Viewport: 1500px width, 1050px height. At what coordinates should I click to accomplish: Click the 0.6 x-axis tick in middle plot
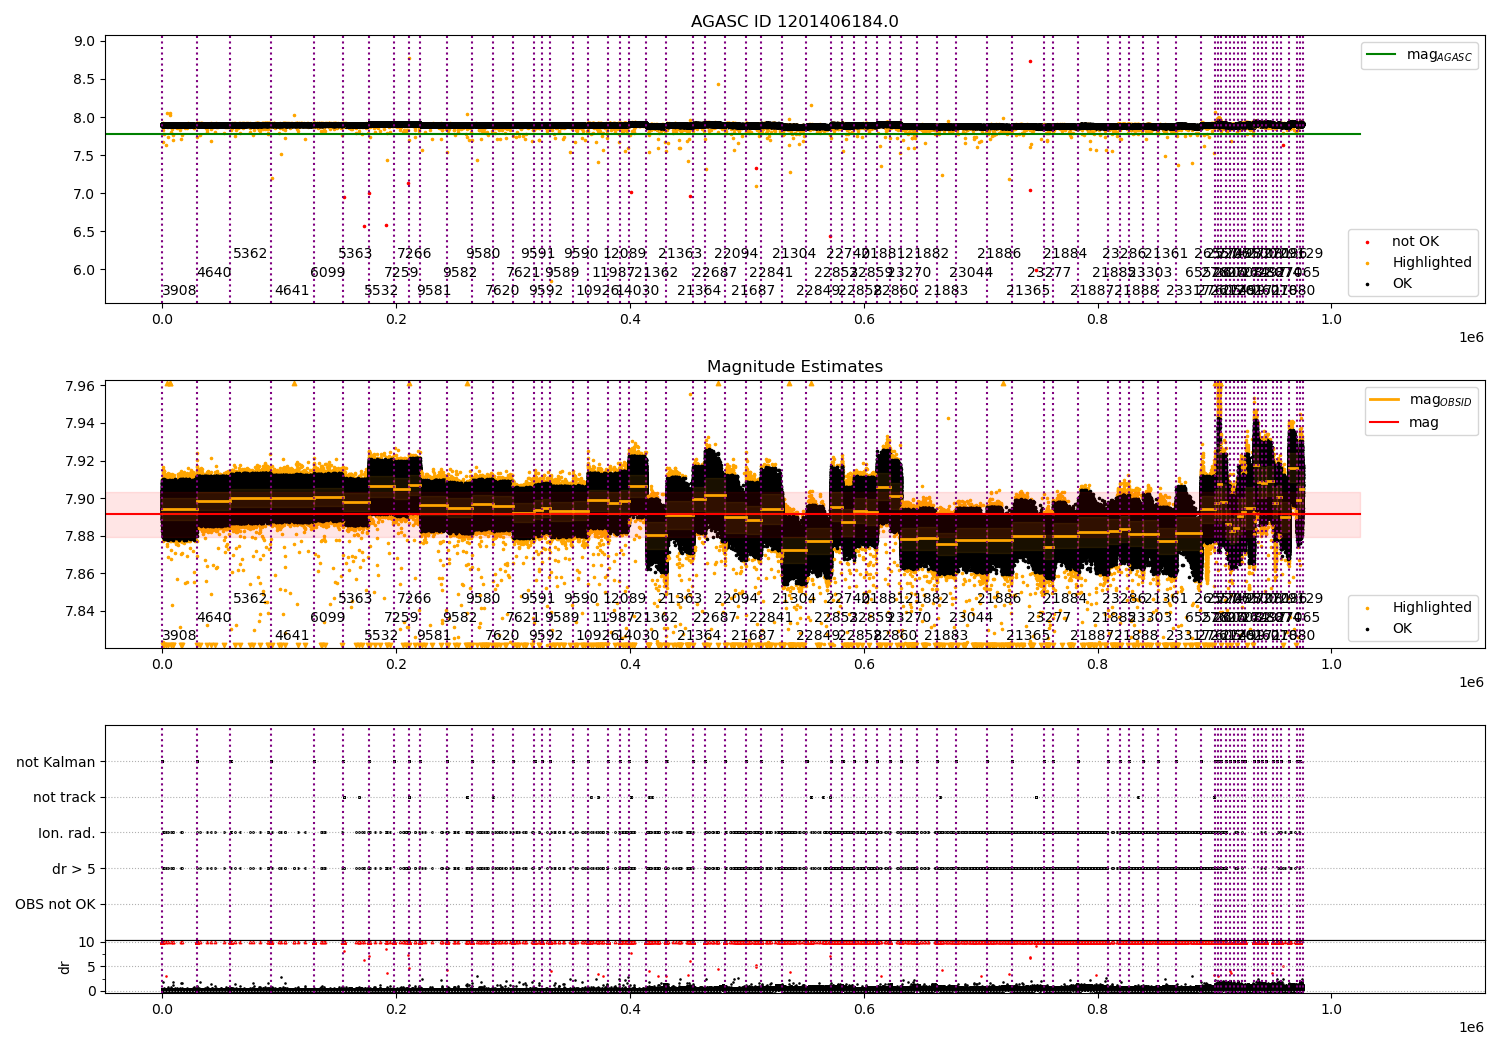point(864,664)
